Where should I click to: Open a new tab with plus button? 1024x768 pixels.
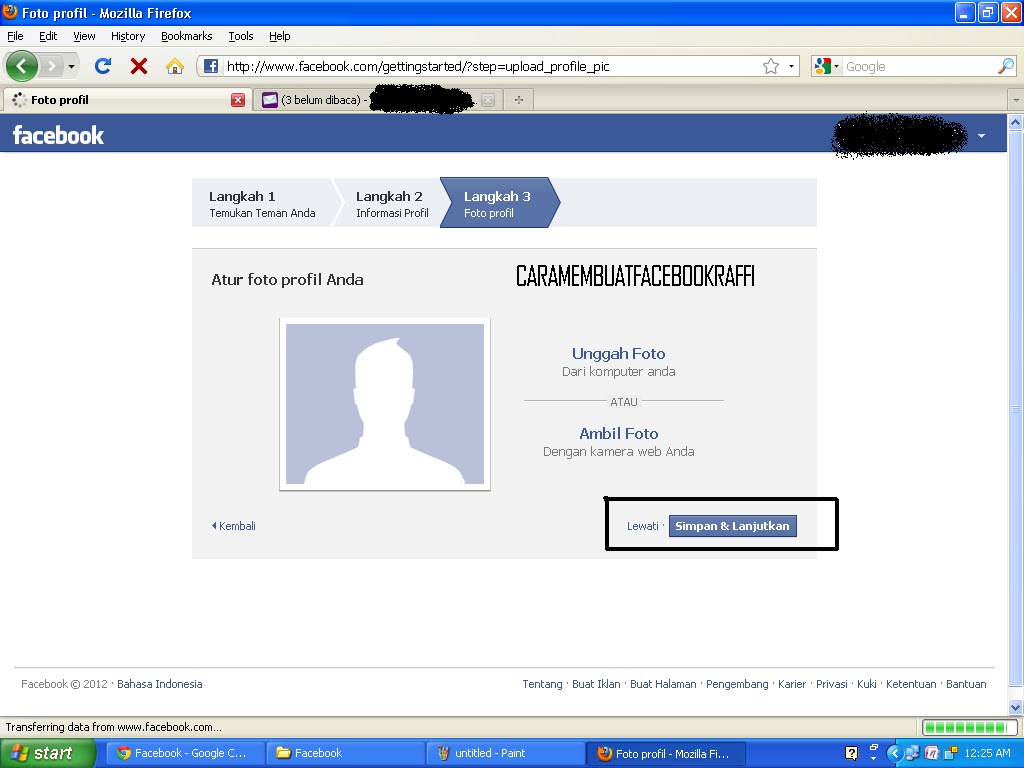[519, 100]
